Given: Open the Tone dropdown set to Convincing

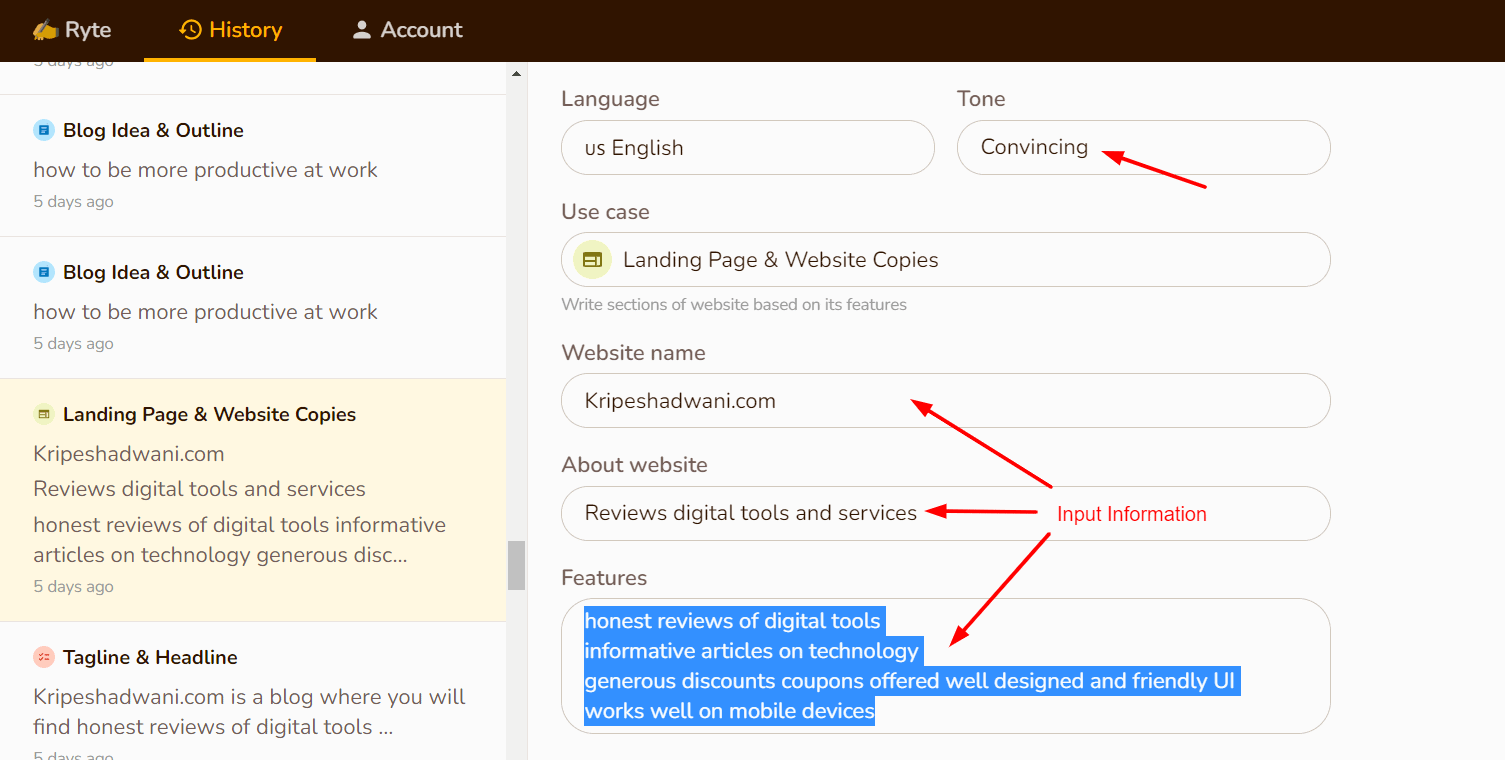Looking at the screenshot, I should [x=1143, y=148].
